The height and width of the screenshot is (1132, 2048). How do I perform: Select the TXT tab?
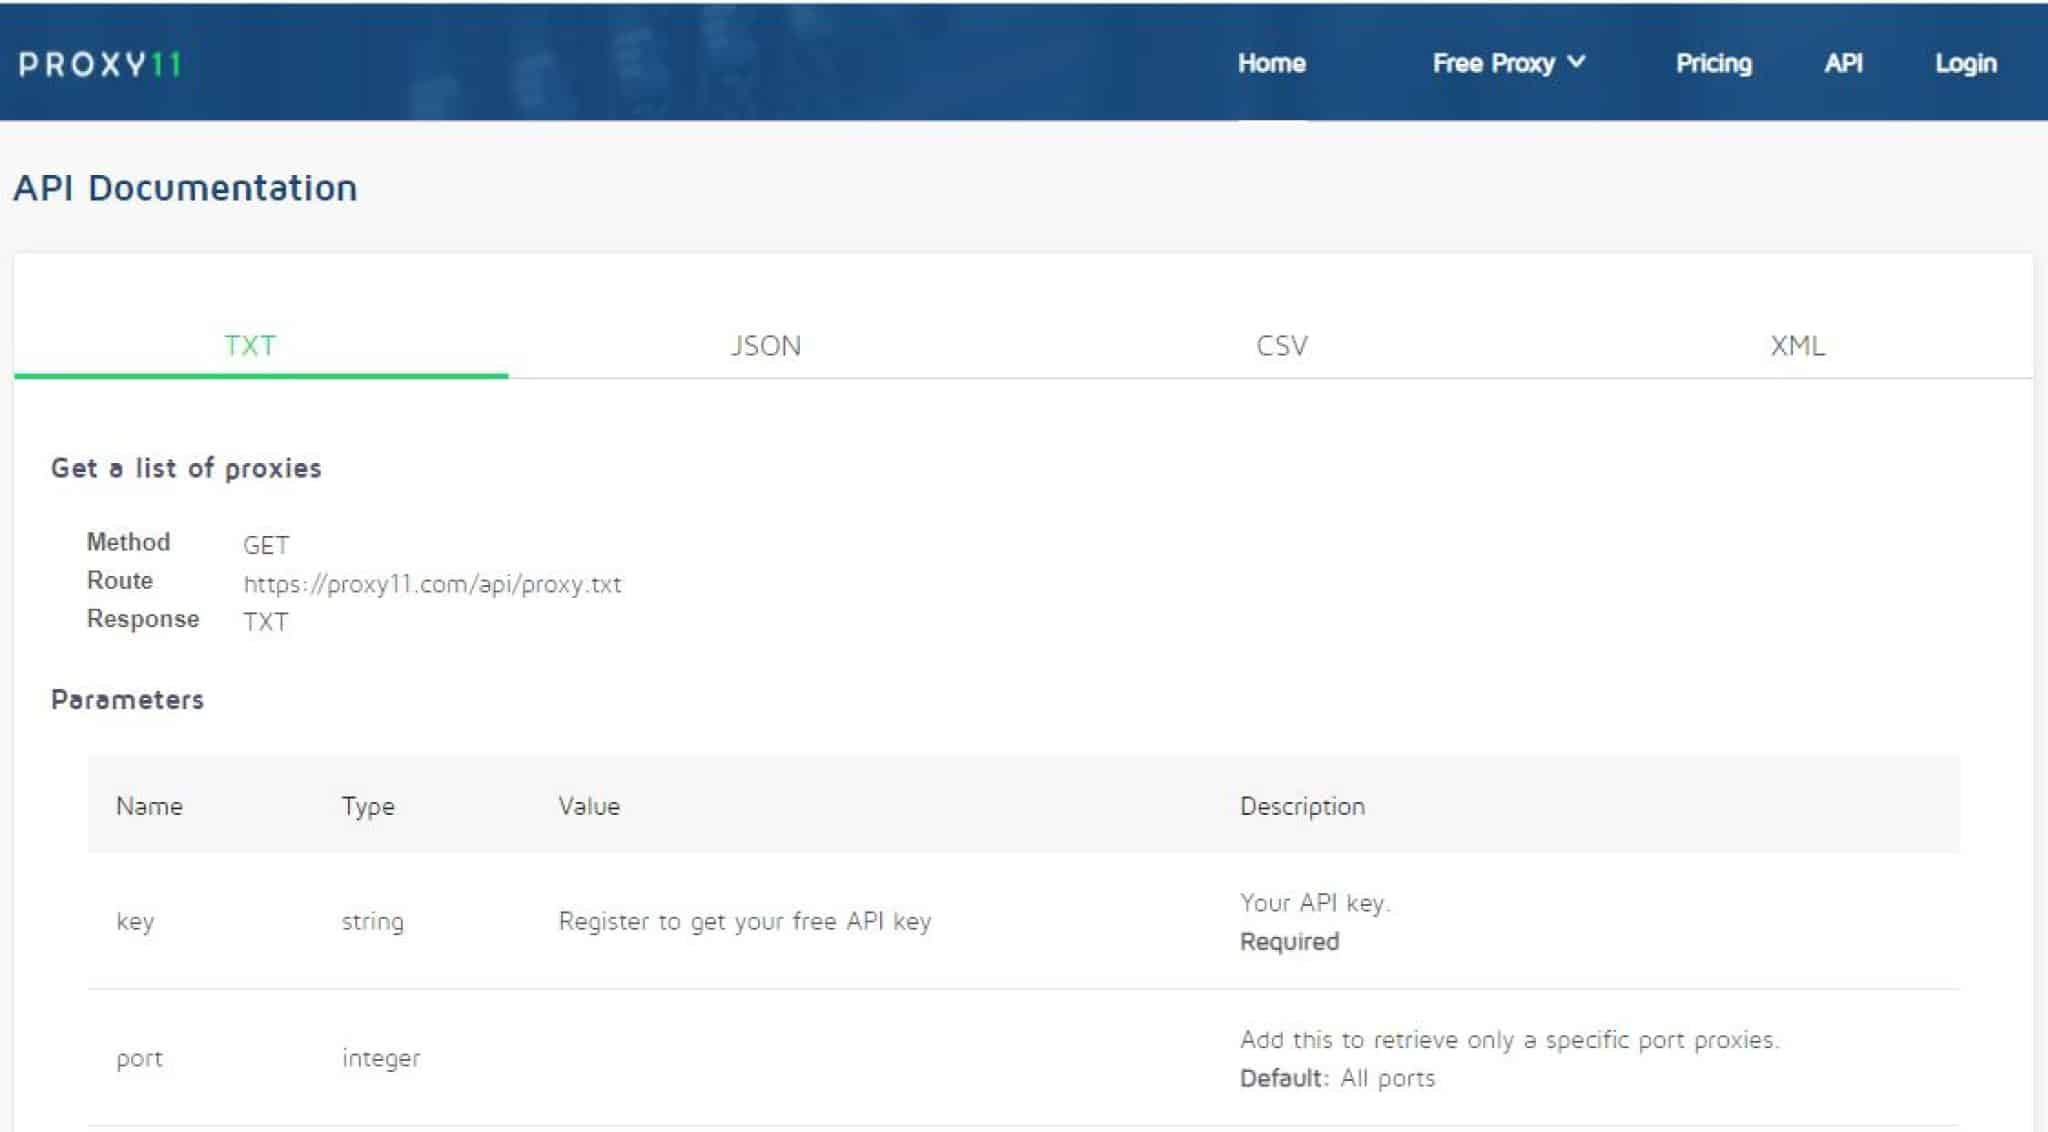(250, 345)
